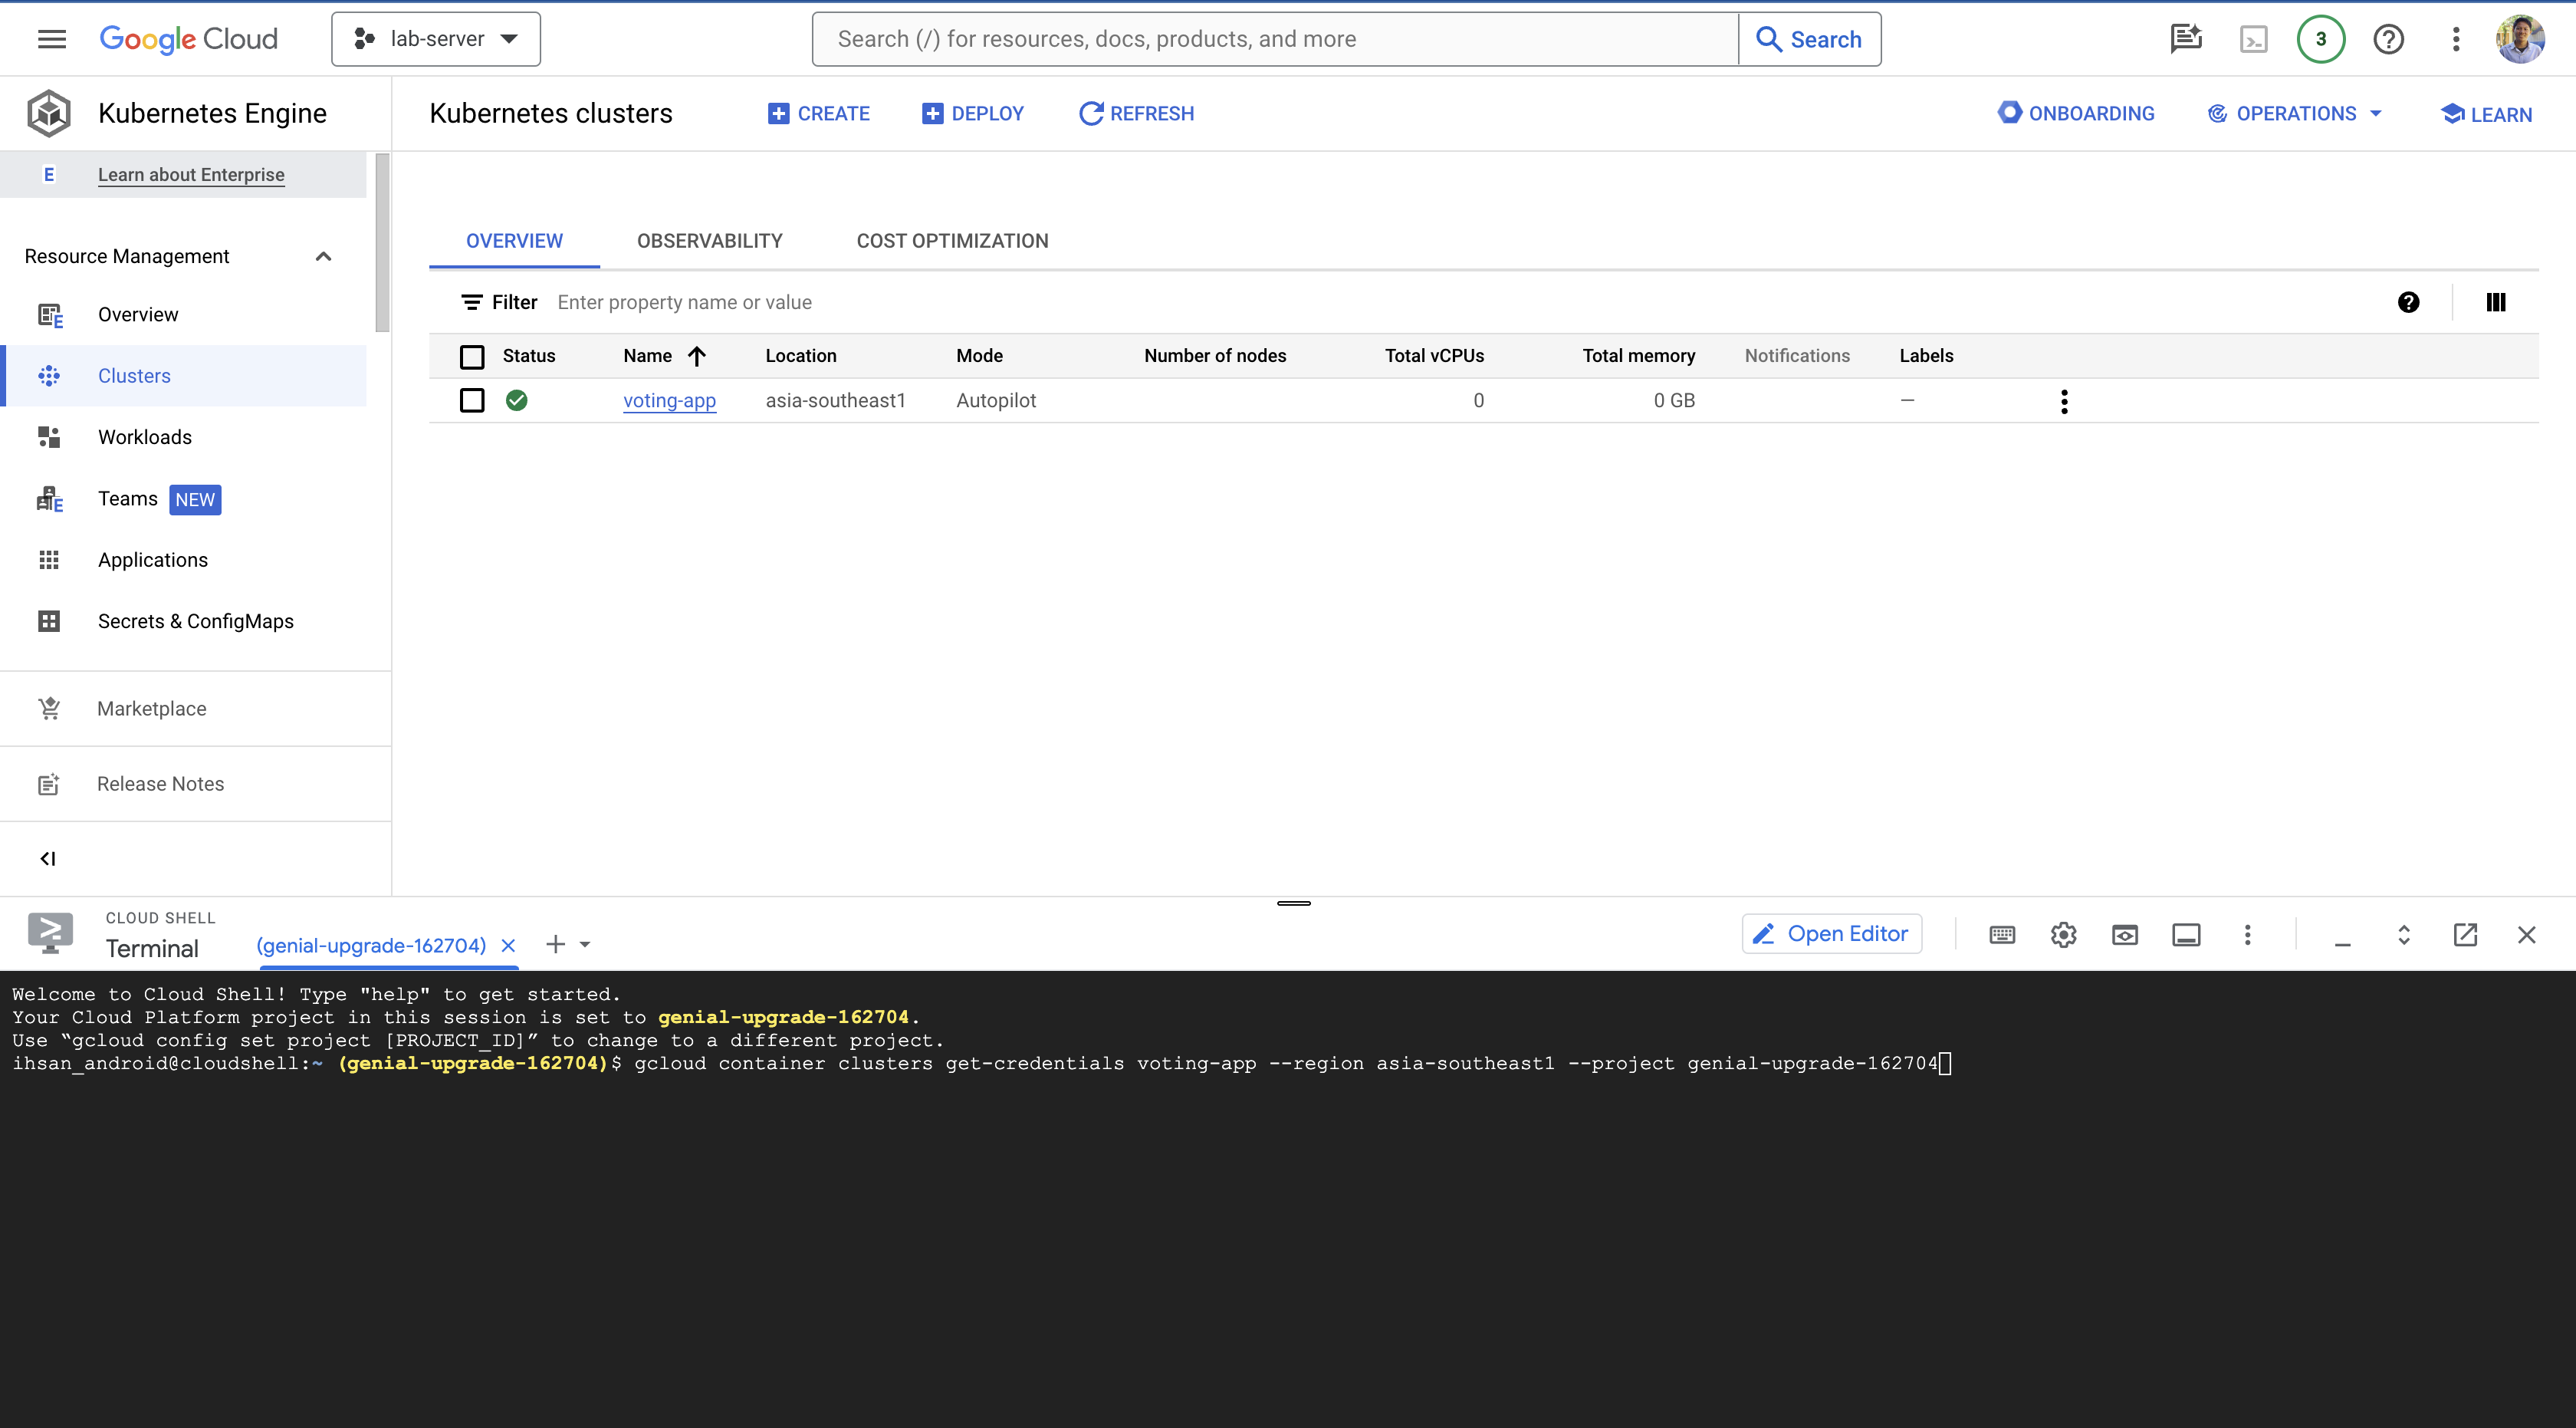
Task: Click the Secrets & ConfigMaps icon
Action: point(48,620)
